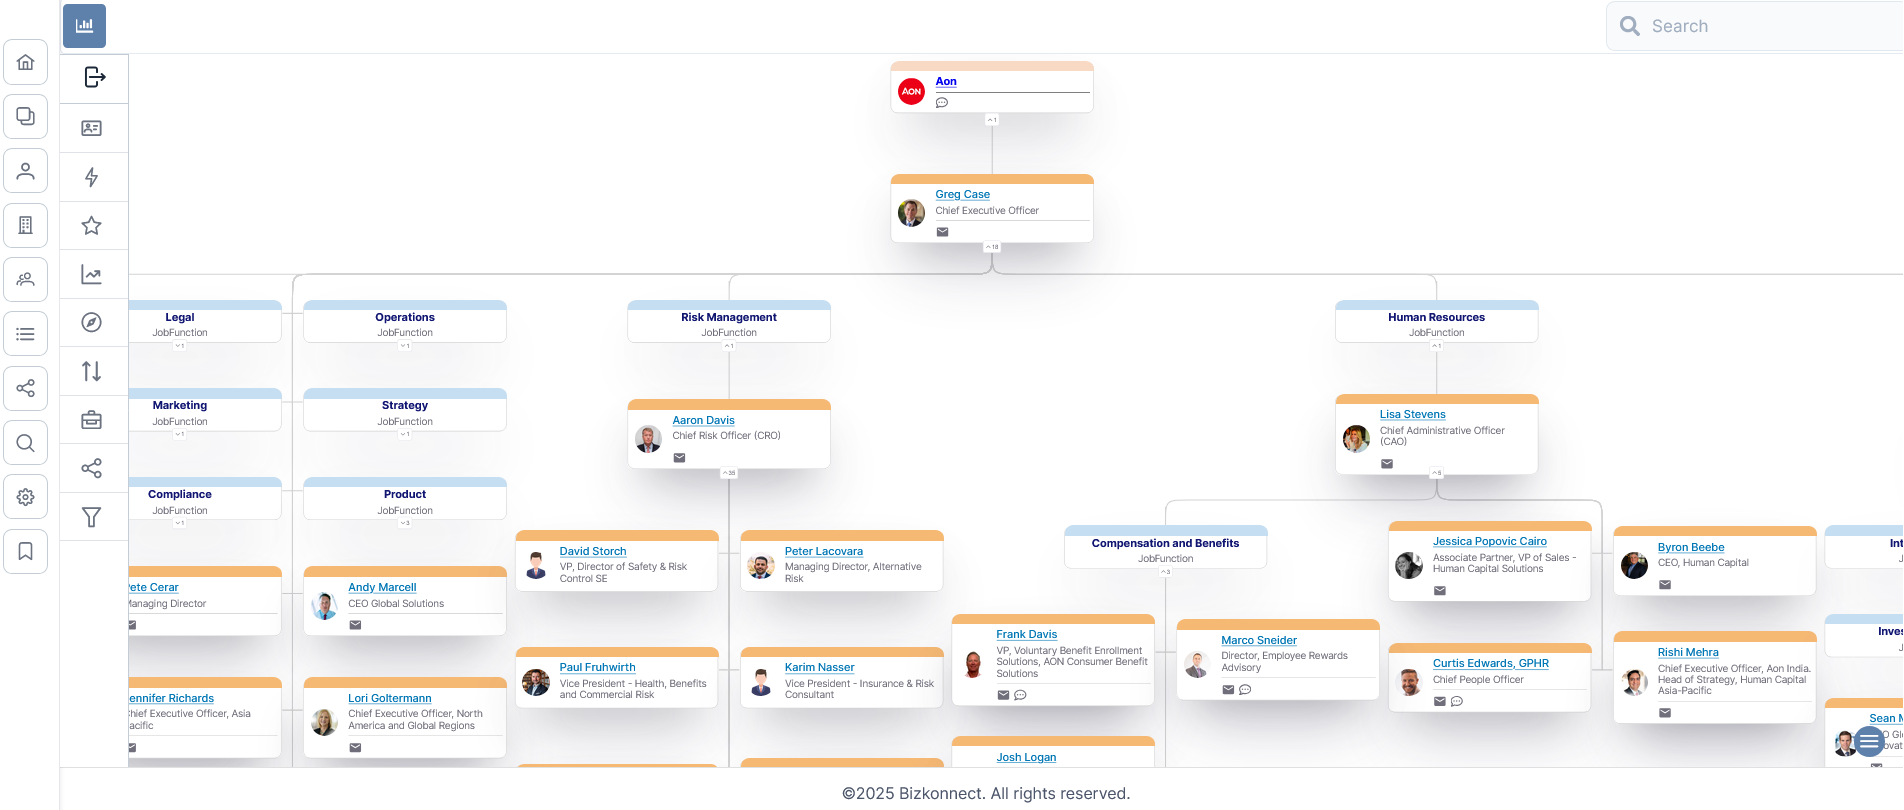This screenshot has height=810, width=1904.
Task: Click the share icon in second toolbar
Action: point(91,468)
